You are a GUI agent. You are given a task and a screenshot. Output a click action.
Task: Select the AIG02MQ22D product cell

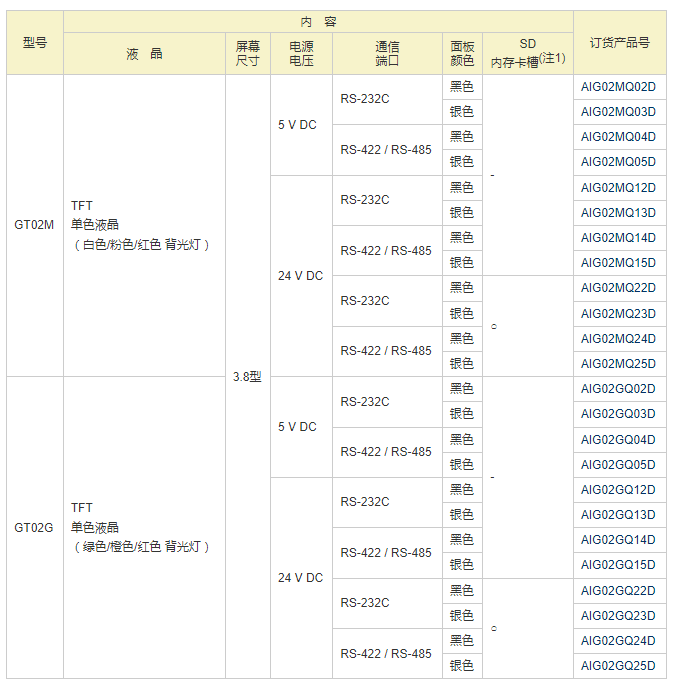618,288
